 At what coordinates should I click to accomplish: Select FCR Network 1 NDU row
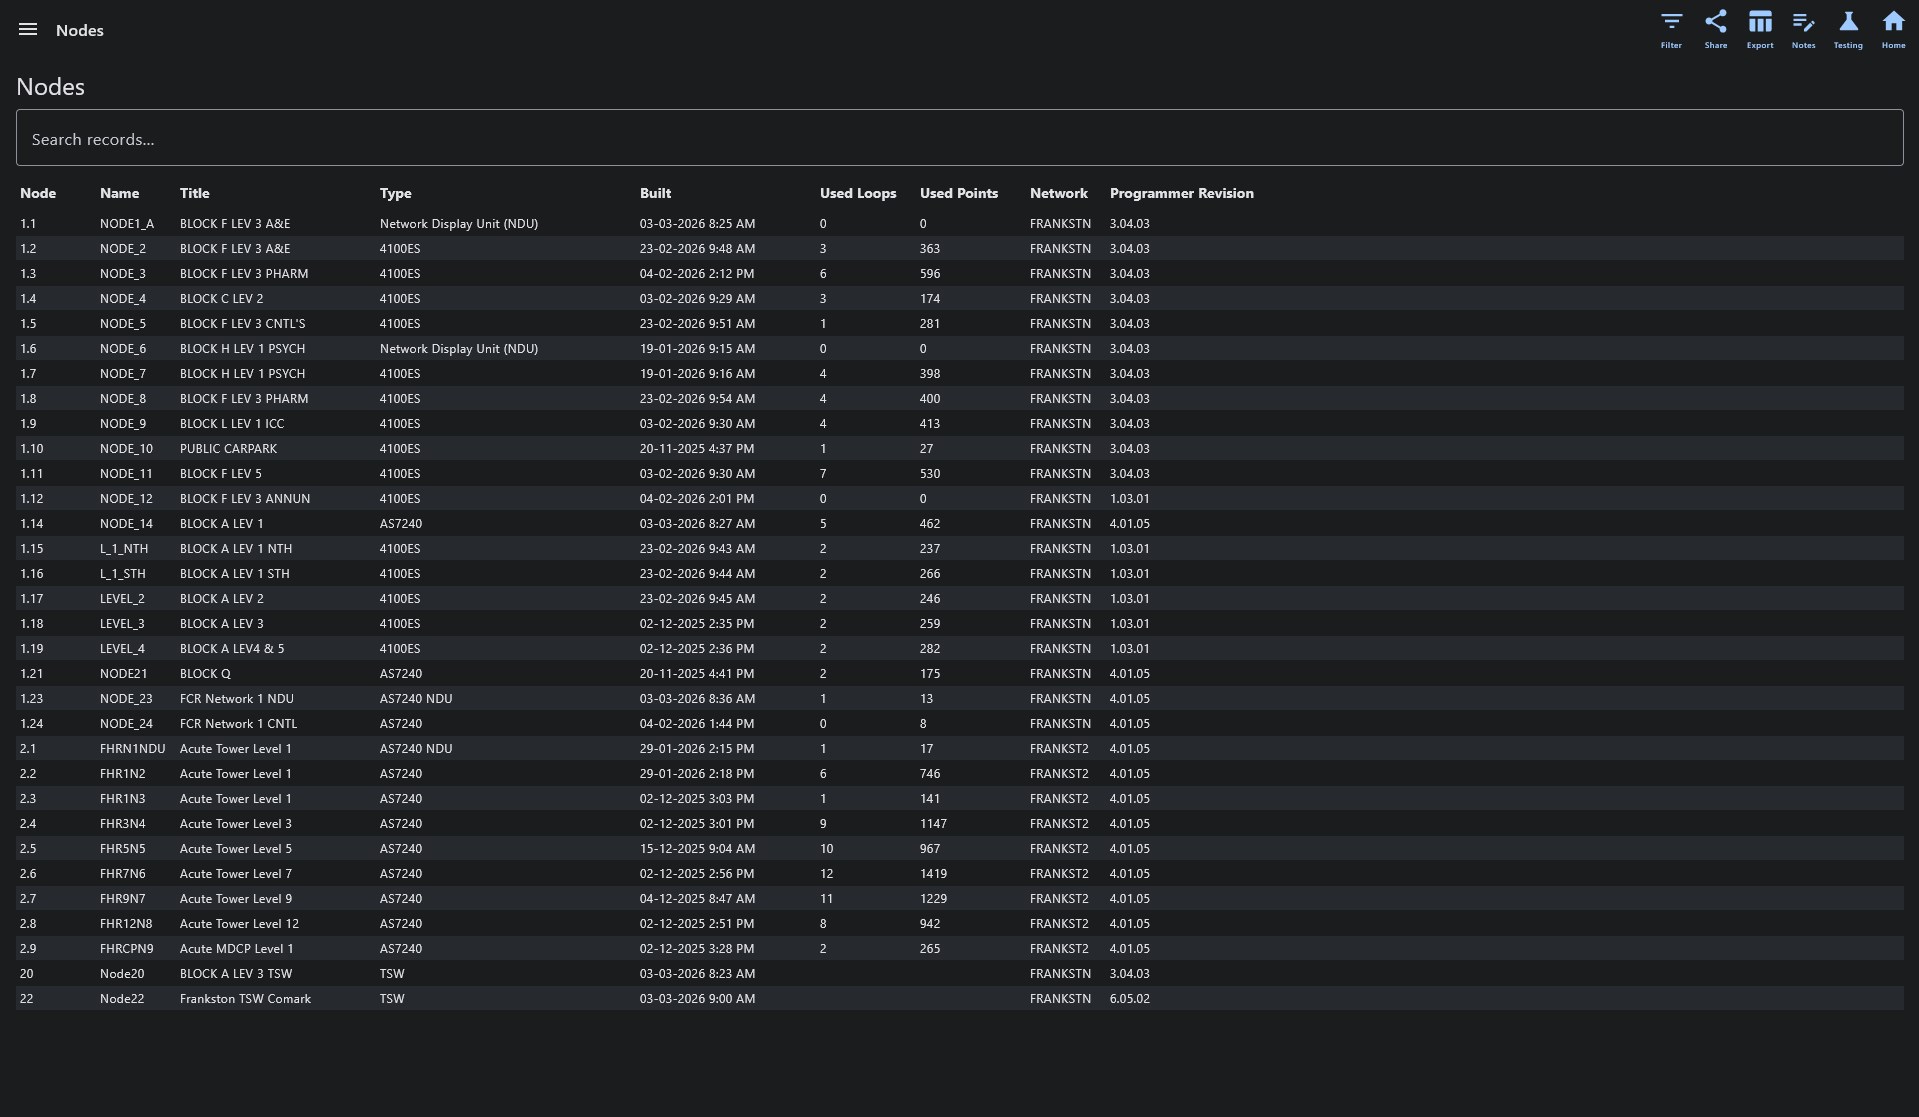pyautogui.click(x=959, y=699)
